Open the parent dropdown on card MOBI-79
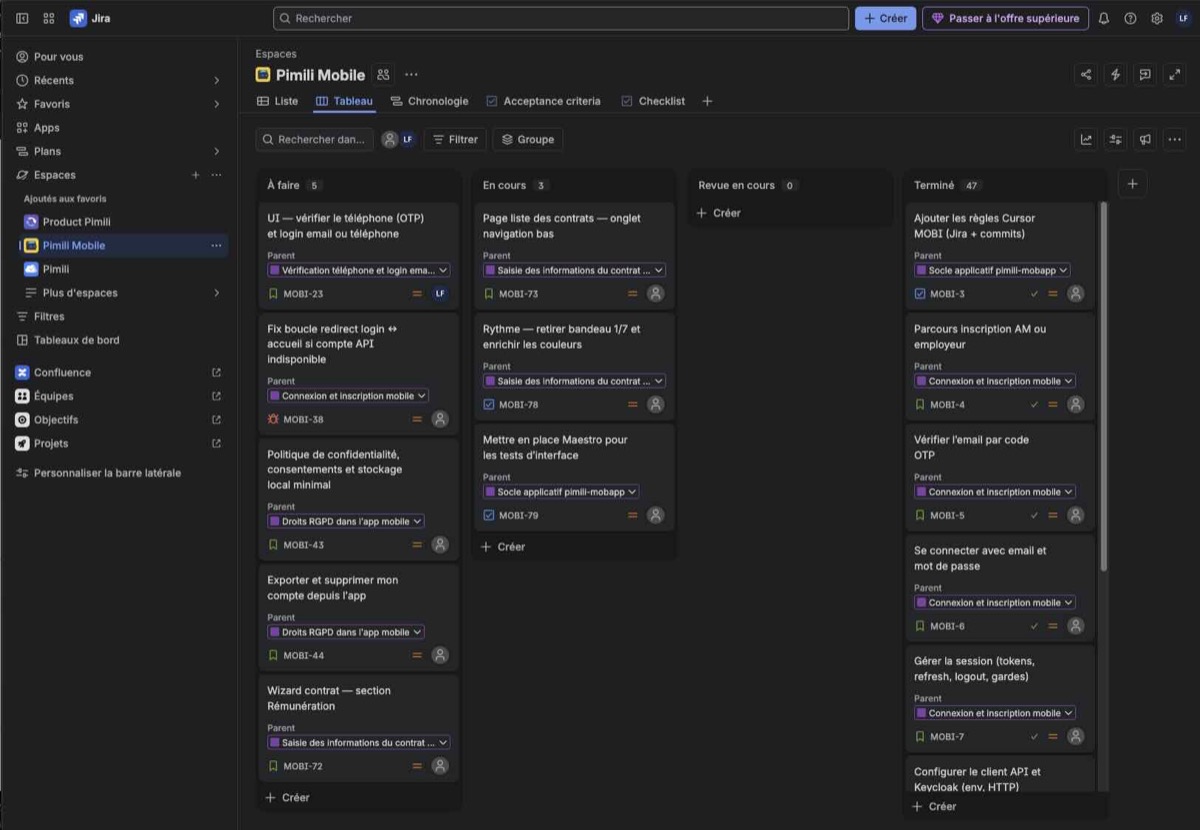Screen dimensions: 1200x830 click(x=561, y=492)
